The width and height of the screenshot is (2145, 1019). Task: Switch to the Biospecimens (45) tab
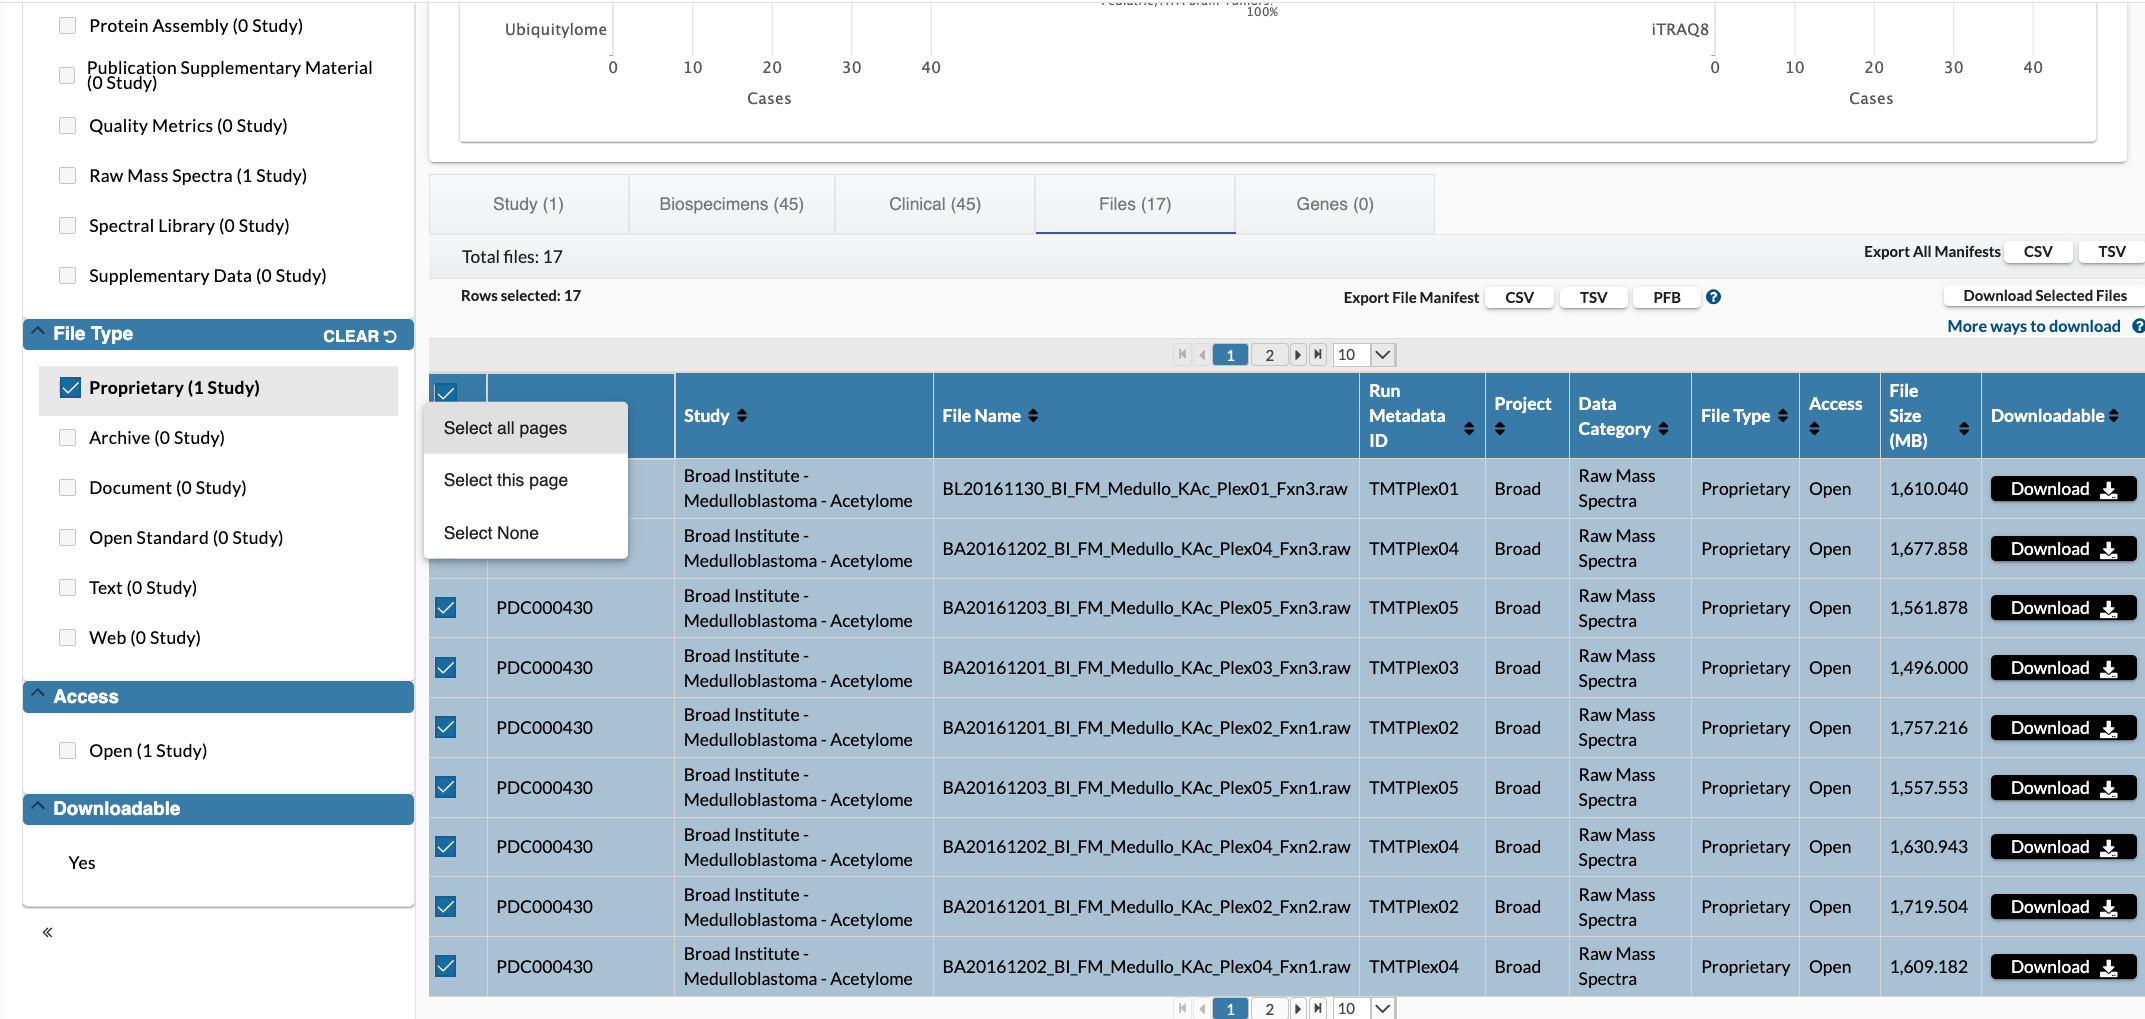point(731,204)
